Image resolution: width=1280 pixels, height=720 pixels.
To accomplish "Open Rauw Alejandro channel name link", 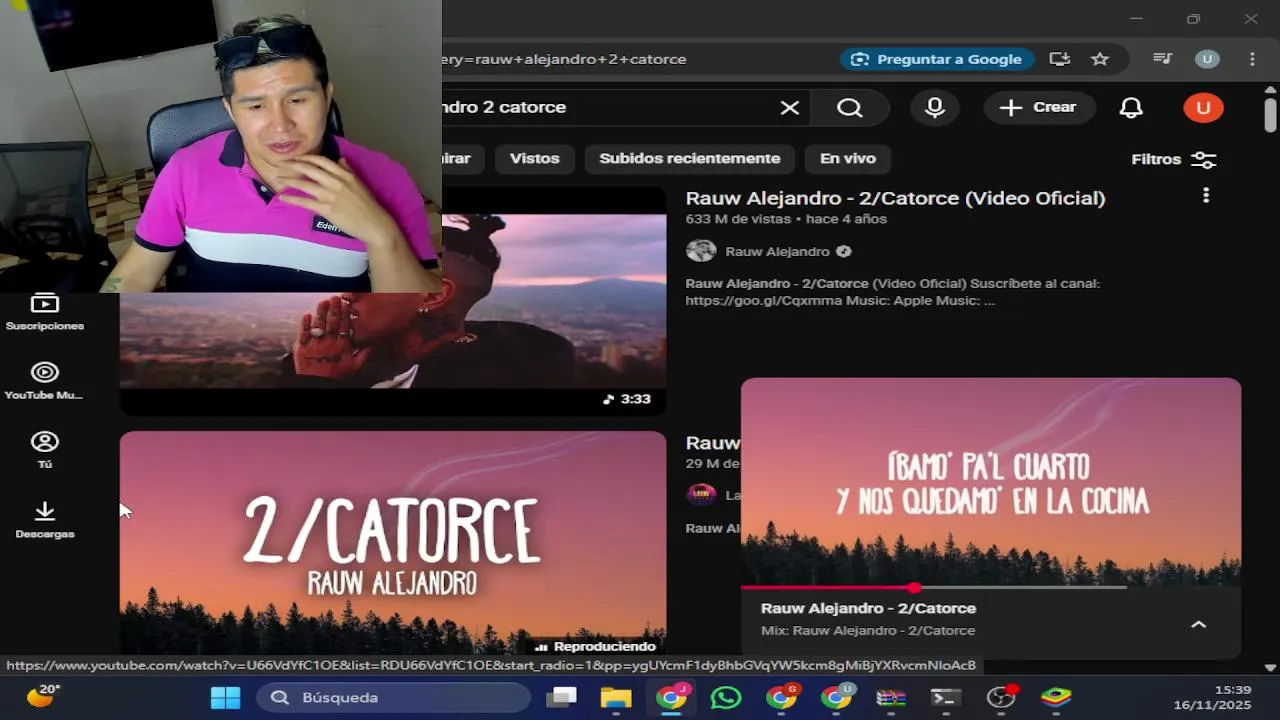I will pyautogui.click(x=777, y=251).
